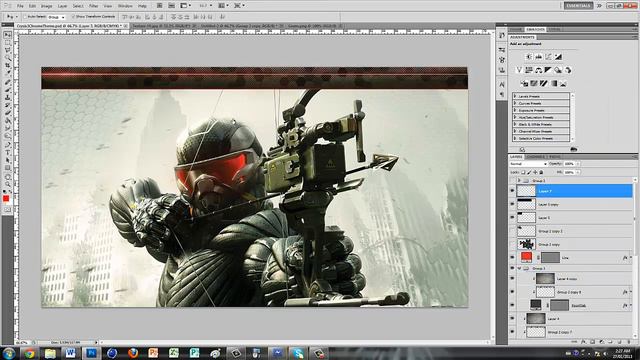Expand Exposure Presets list
640x360 pixels.
(x=516, y=110)
